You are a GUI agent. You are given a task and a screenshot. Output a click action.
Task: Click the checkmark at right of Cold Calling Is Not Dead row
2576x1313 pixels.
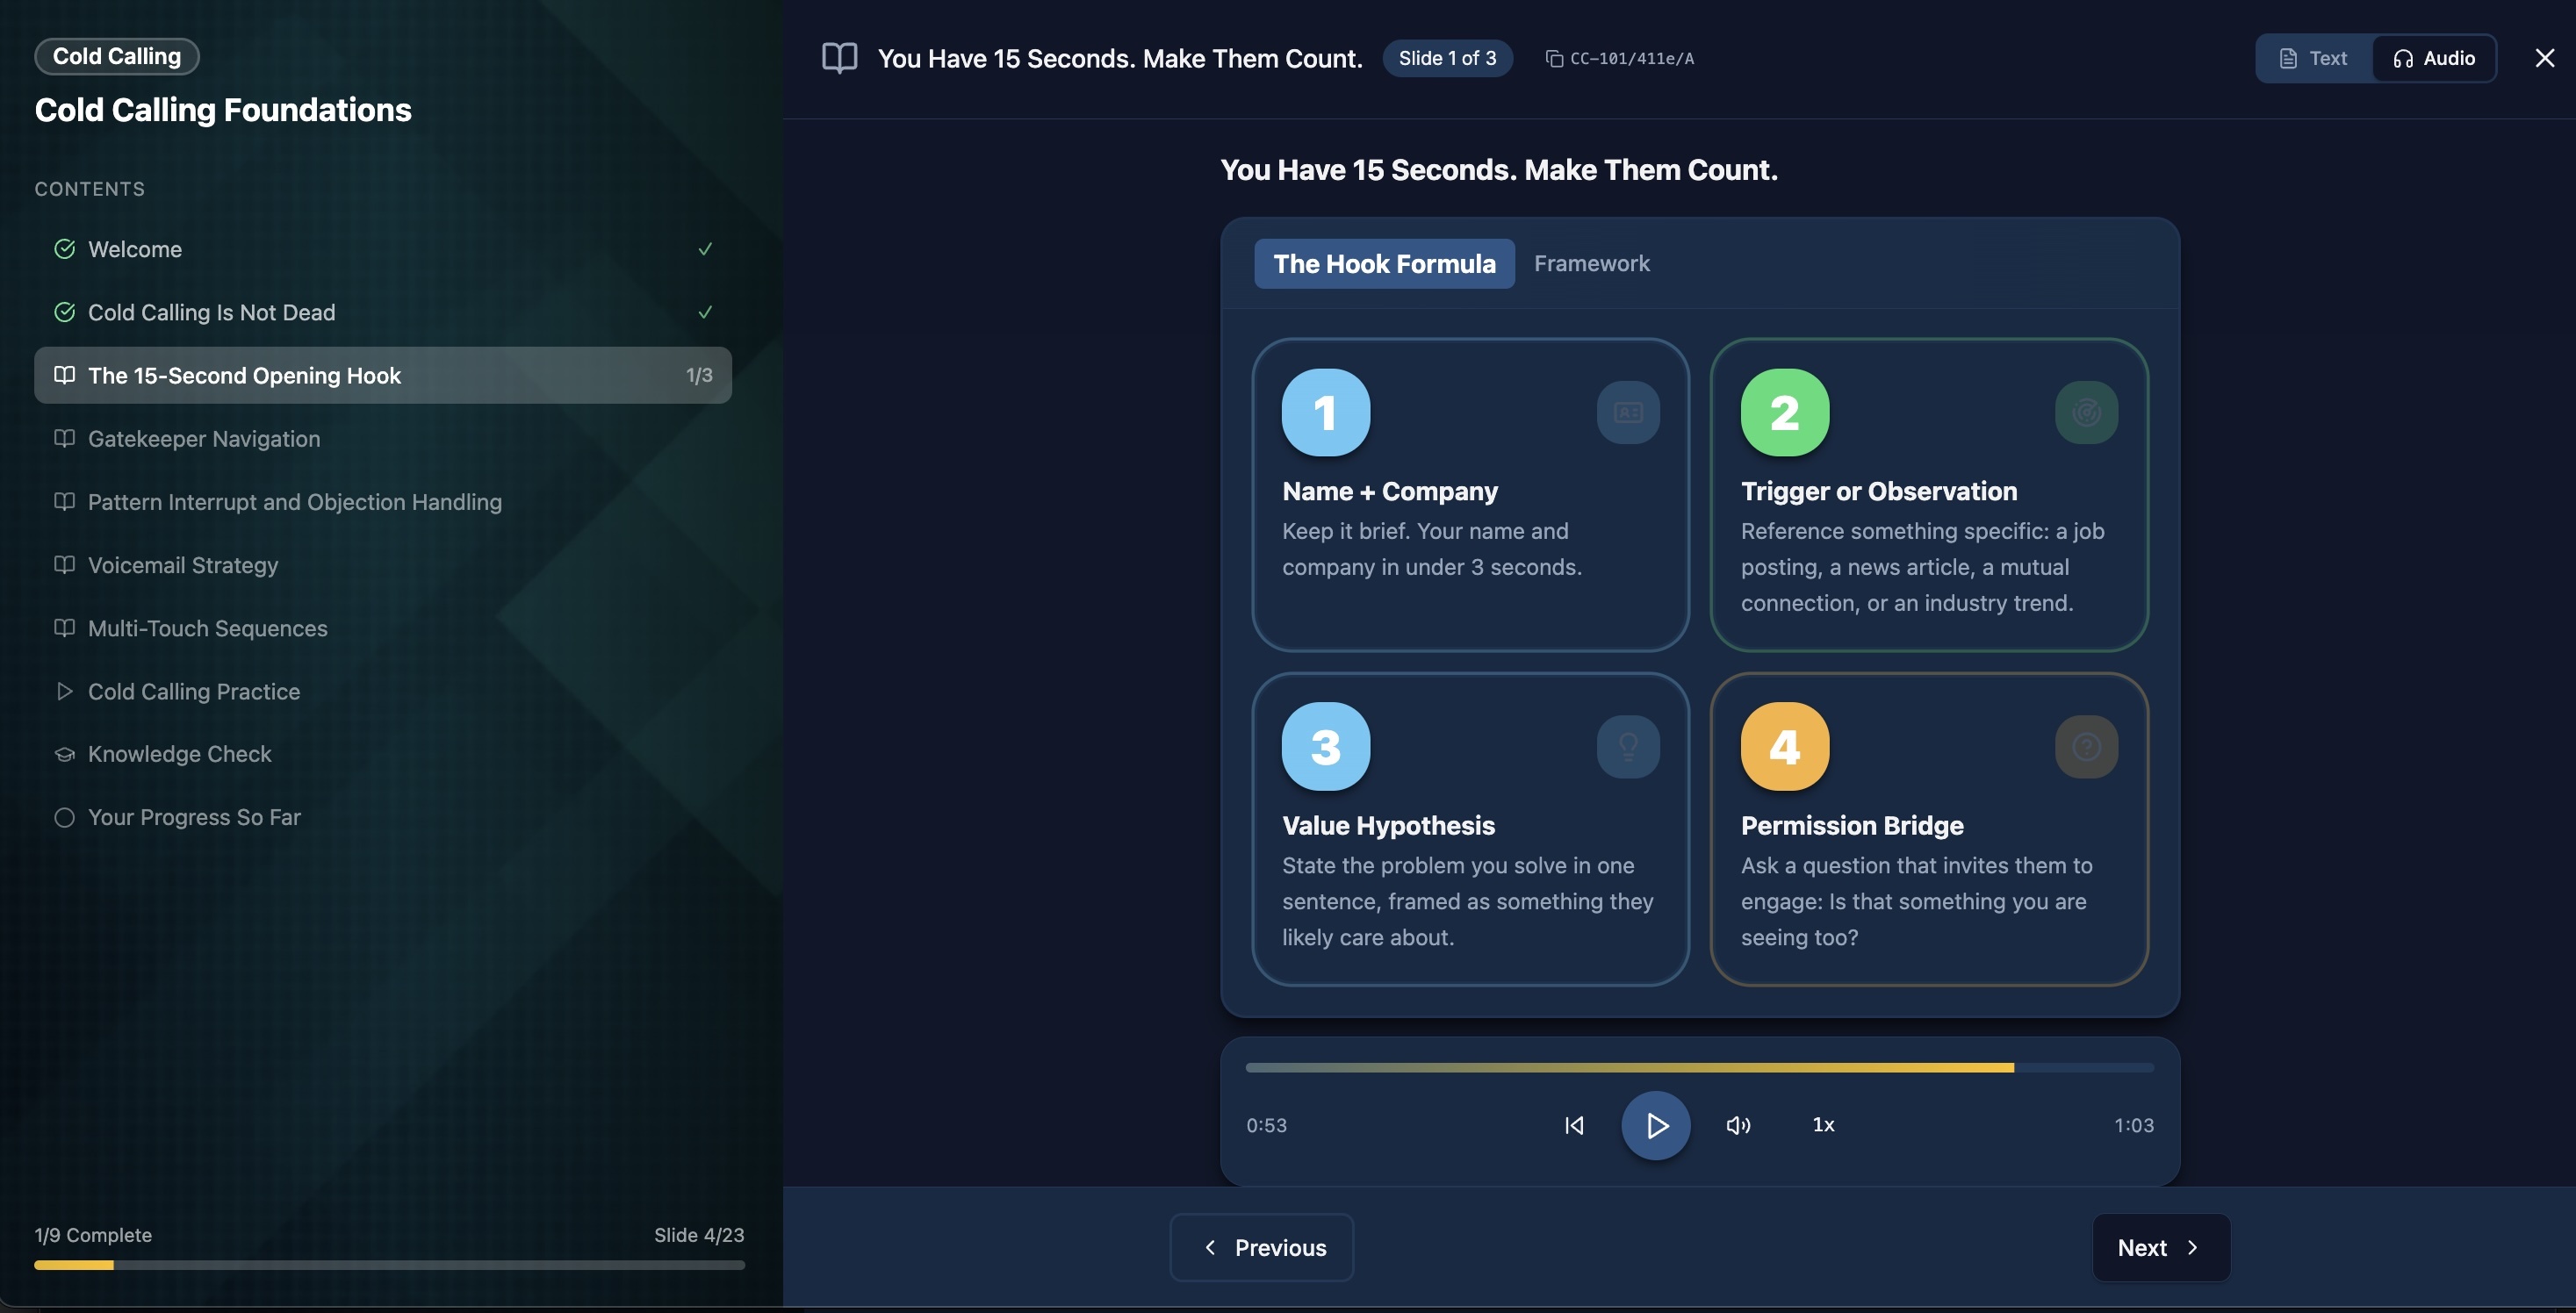coord(705,312)
